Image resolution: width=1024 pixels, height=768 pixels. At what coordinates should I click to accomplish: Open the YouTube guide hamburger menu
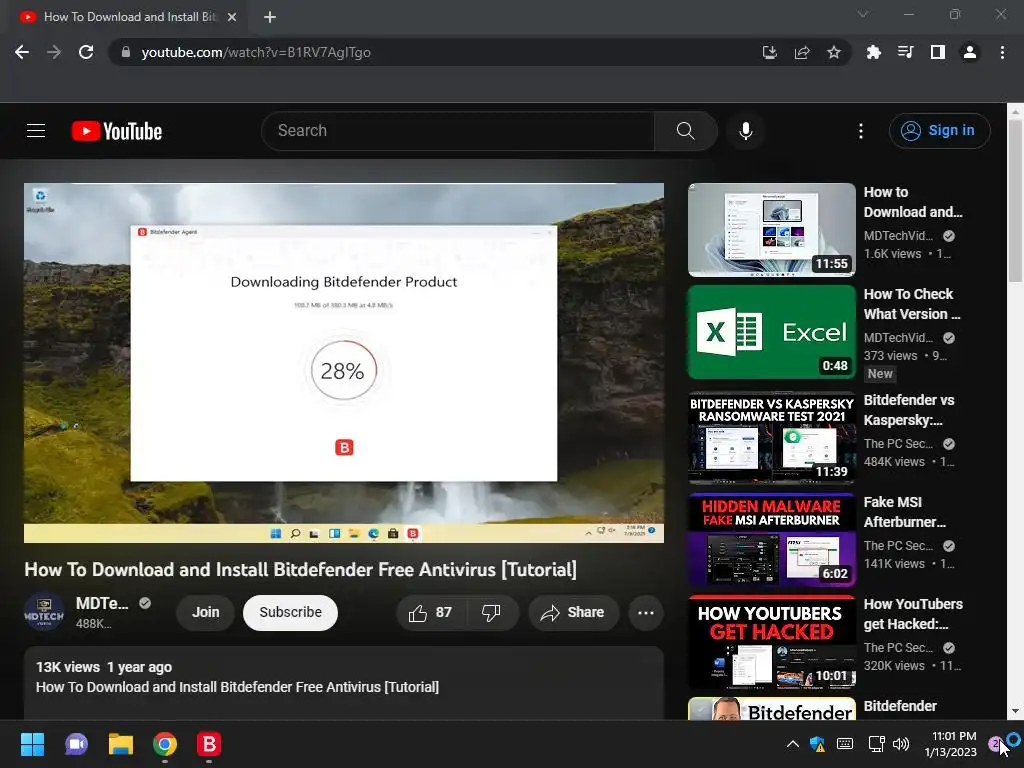(x=36, y=131)
